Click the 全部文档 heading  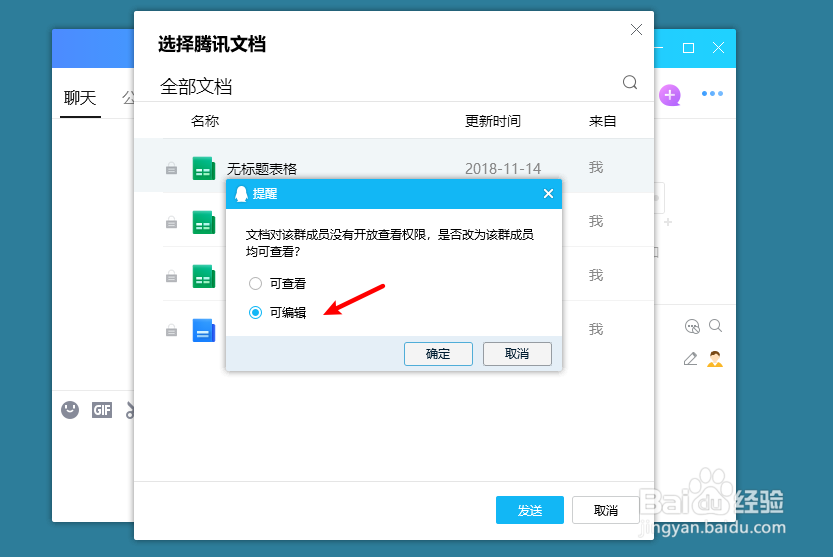pos(196,87)
